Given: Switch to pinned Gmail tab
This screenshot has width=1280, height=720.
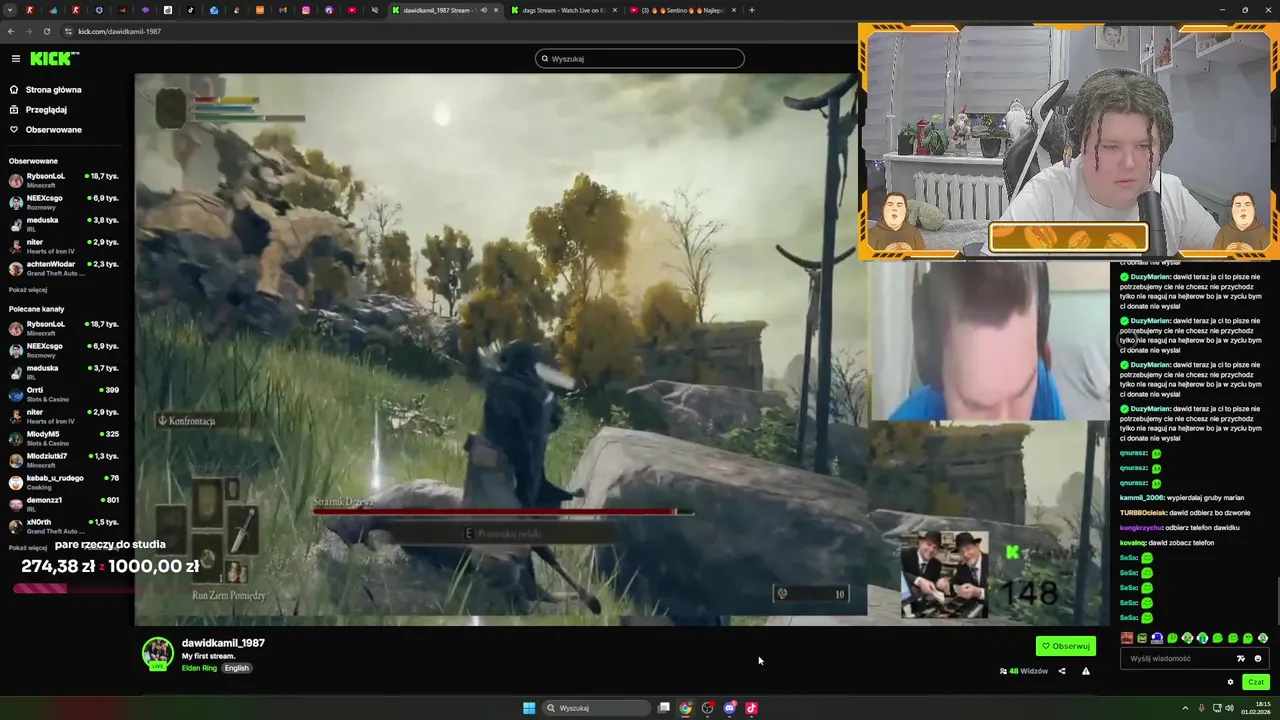Looking at the screenshot, I should pyautogui.click(x=283, y=10).
